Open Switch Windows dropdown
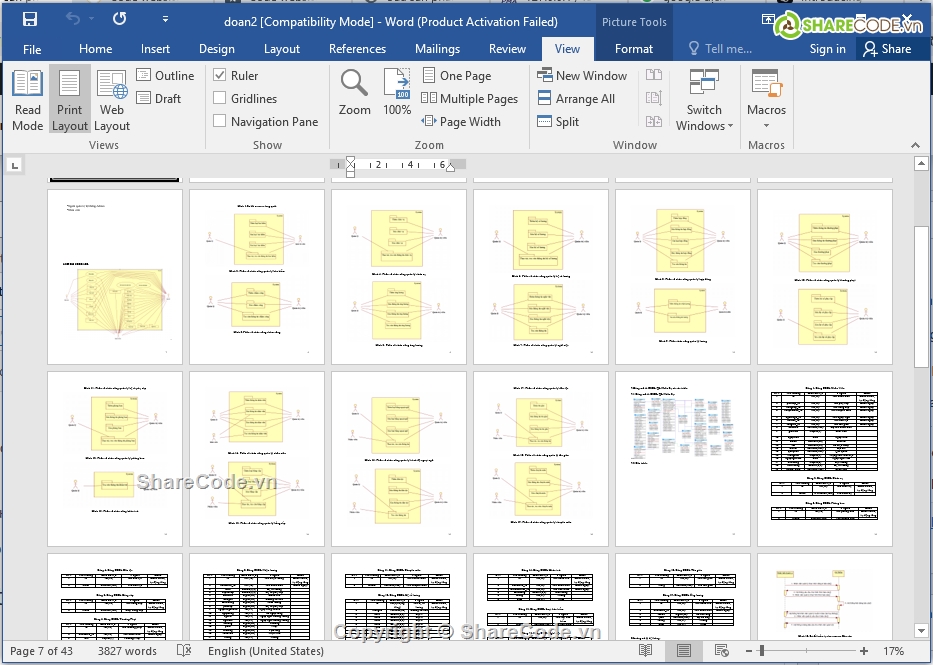Image resolution: width=933 pixels, height=665 pixels. (705, 99)
